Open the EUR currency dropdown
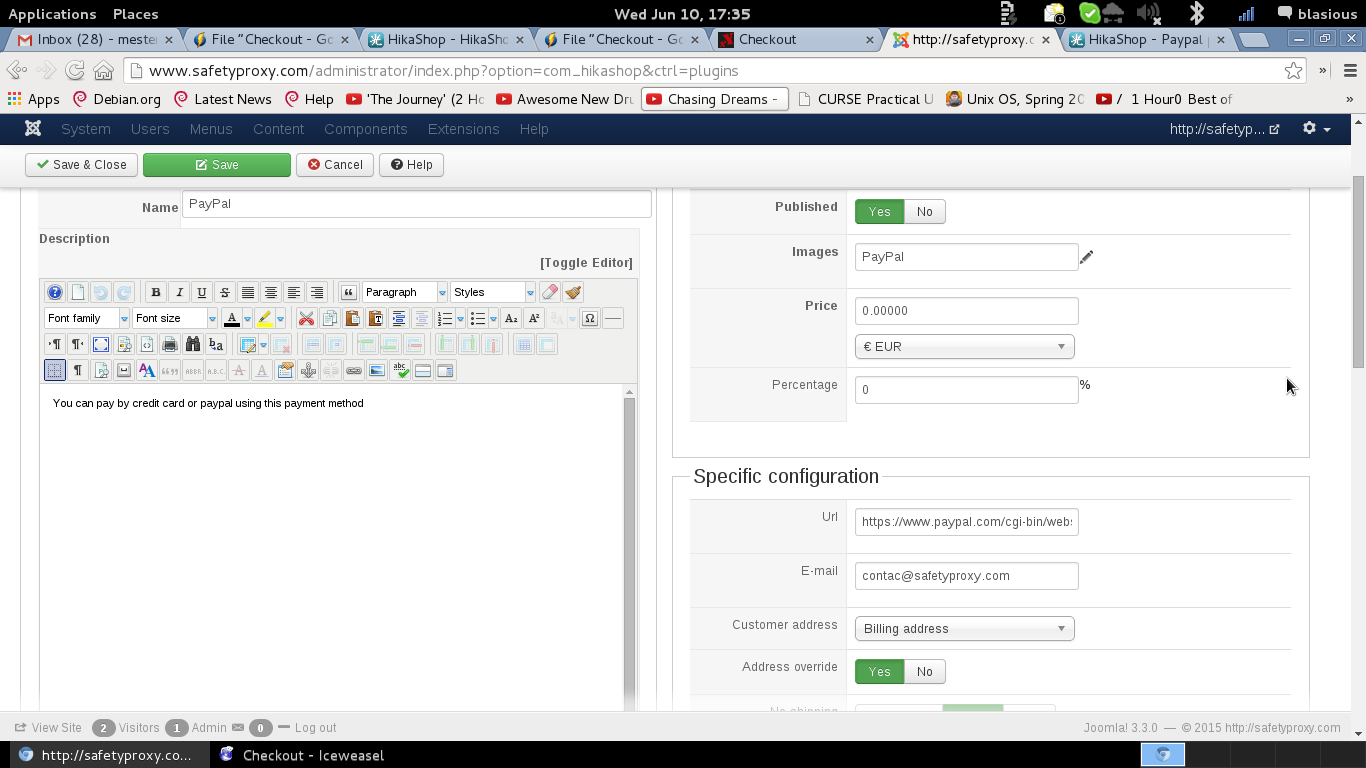This screenshot has width=1366, height=768. click(x=965, y=347)
